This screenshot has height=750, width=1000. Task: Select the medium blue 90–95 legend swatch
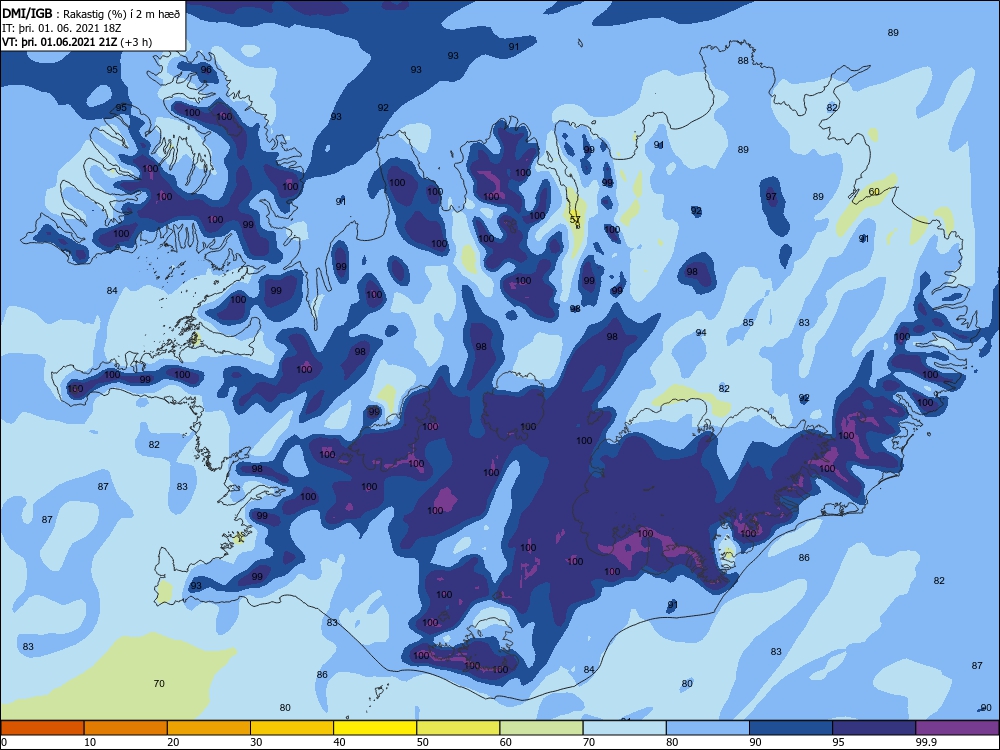pyautogui.click(x=791, y=728)
